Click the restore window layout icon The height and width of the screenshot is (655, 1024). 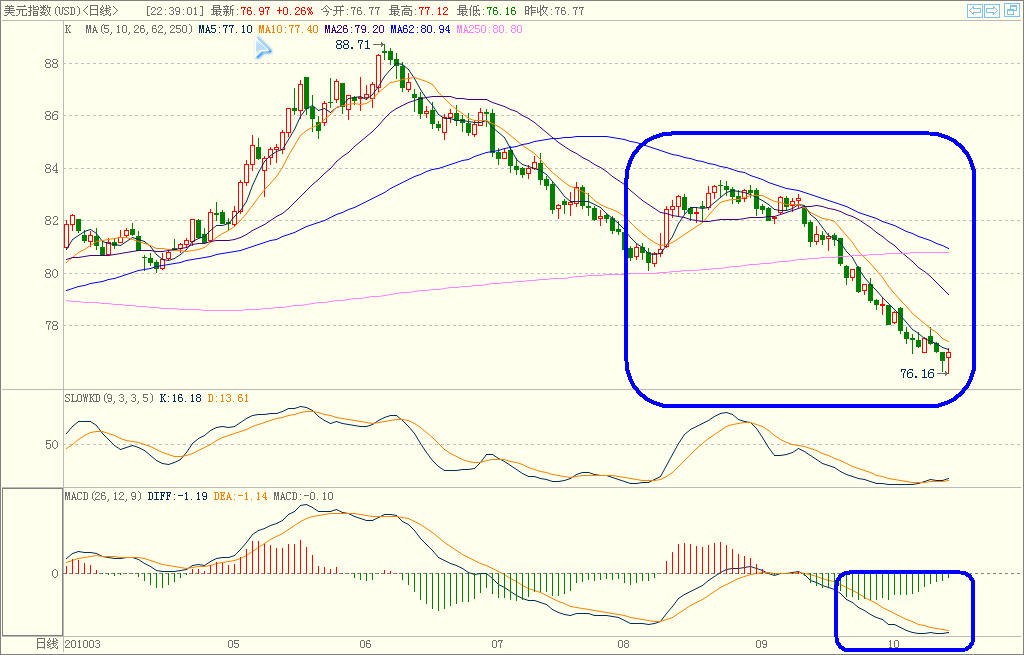[x=1012, y=10]
